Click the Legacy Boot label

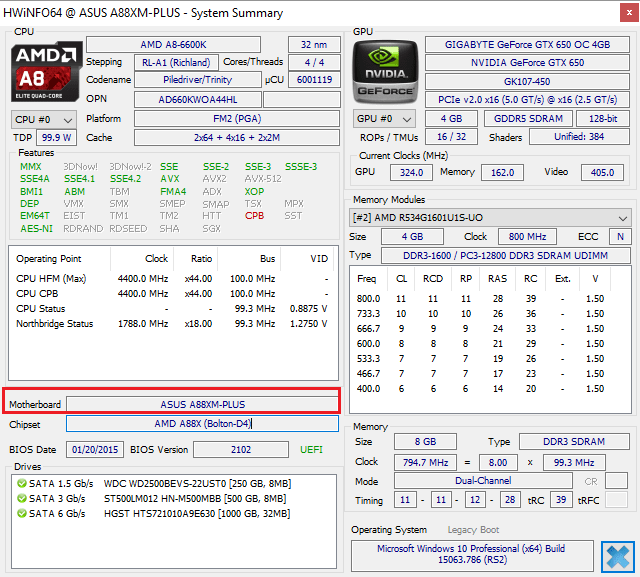coord(473,530)
